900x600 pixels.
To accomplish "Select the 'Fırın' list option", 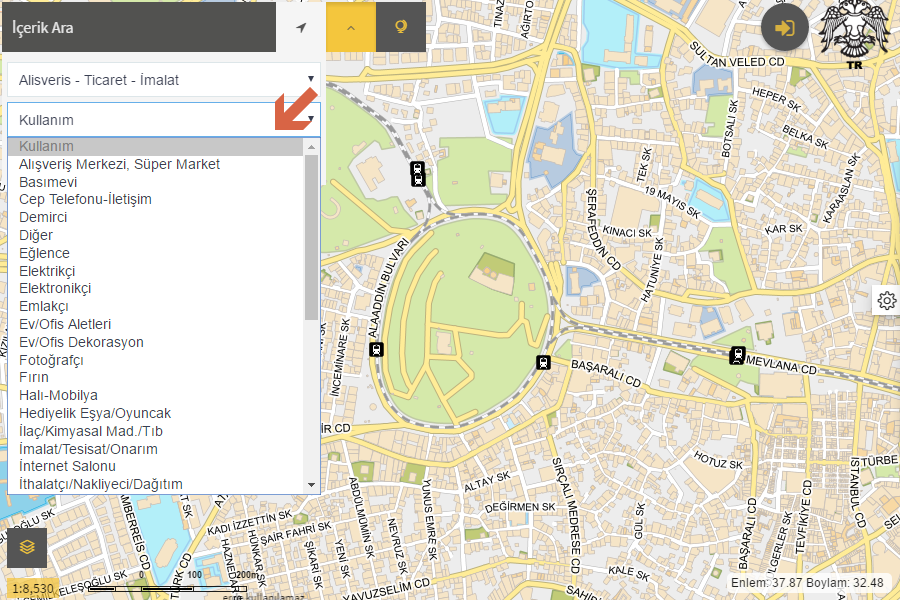I will (33, 377).
